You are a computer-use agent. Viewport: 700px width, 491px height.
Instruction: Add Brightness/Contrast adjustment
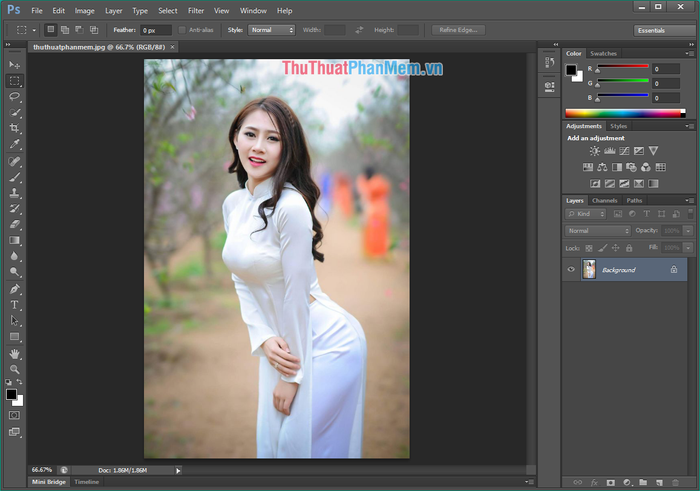pos(594,151)
